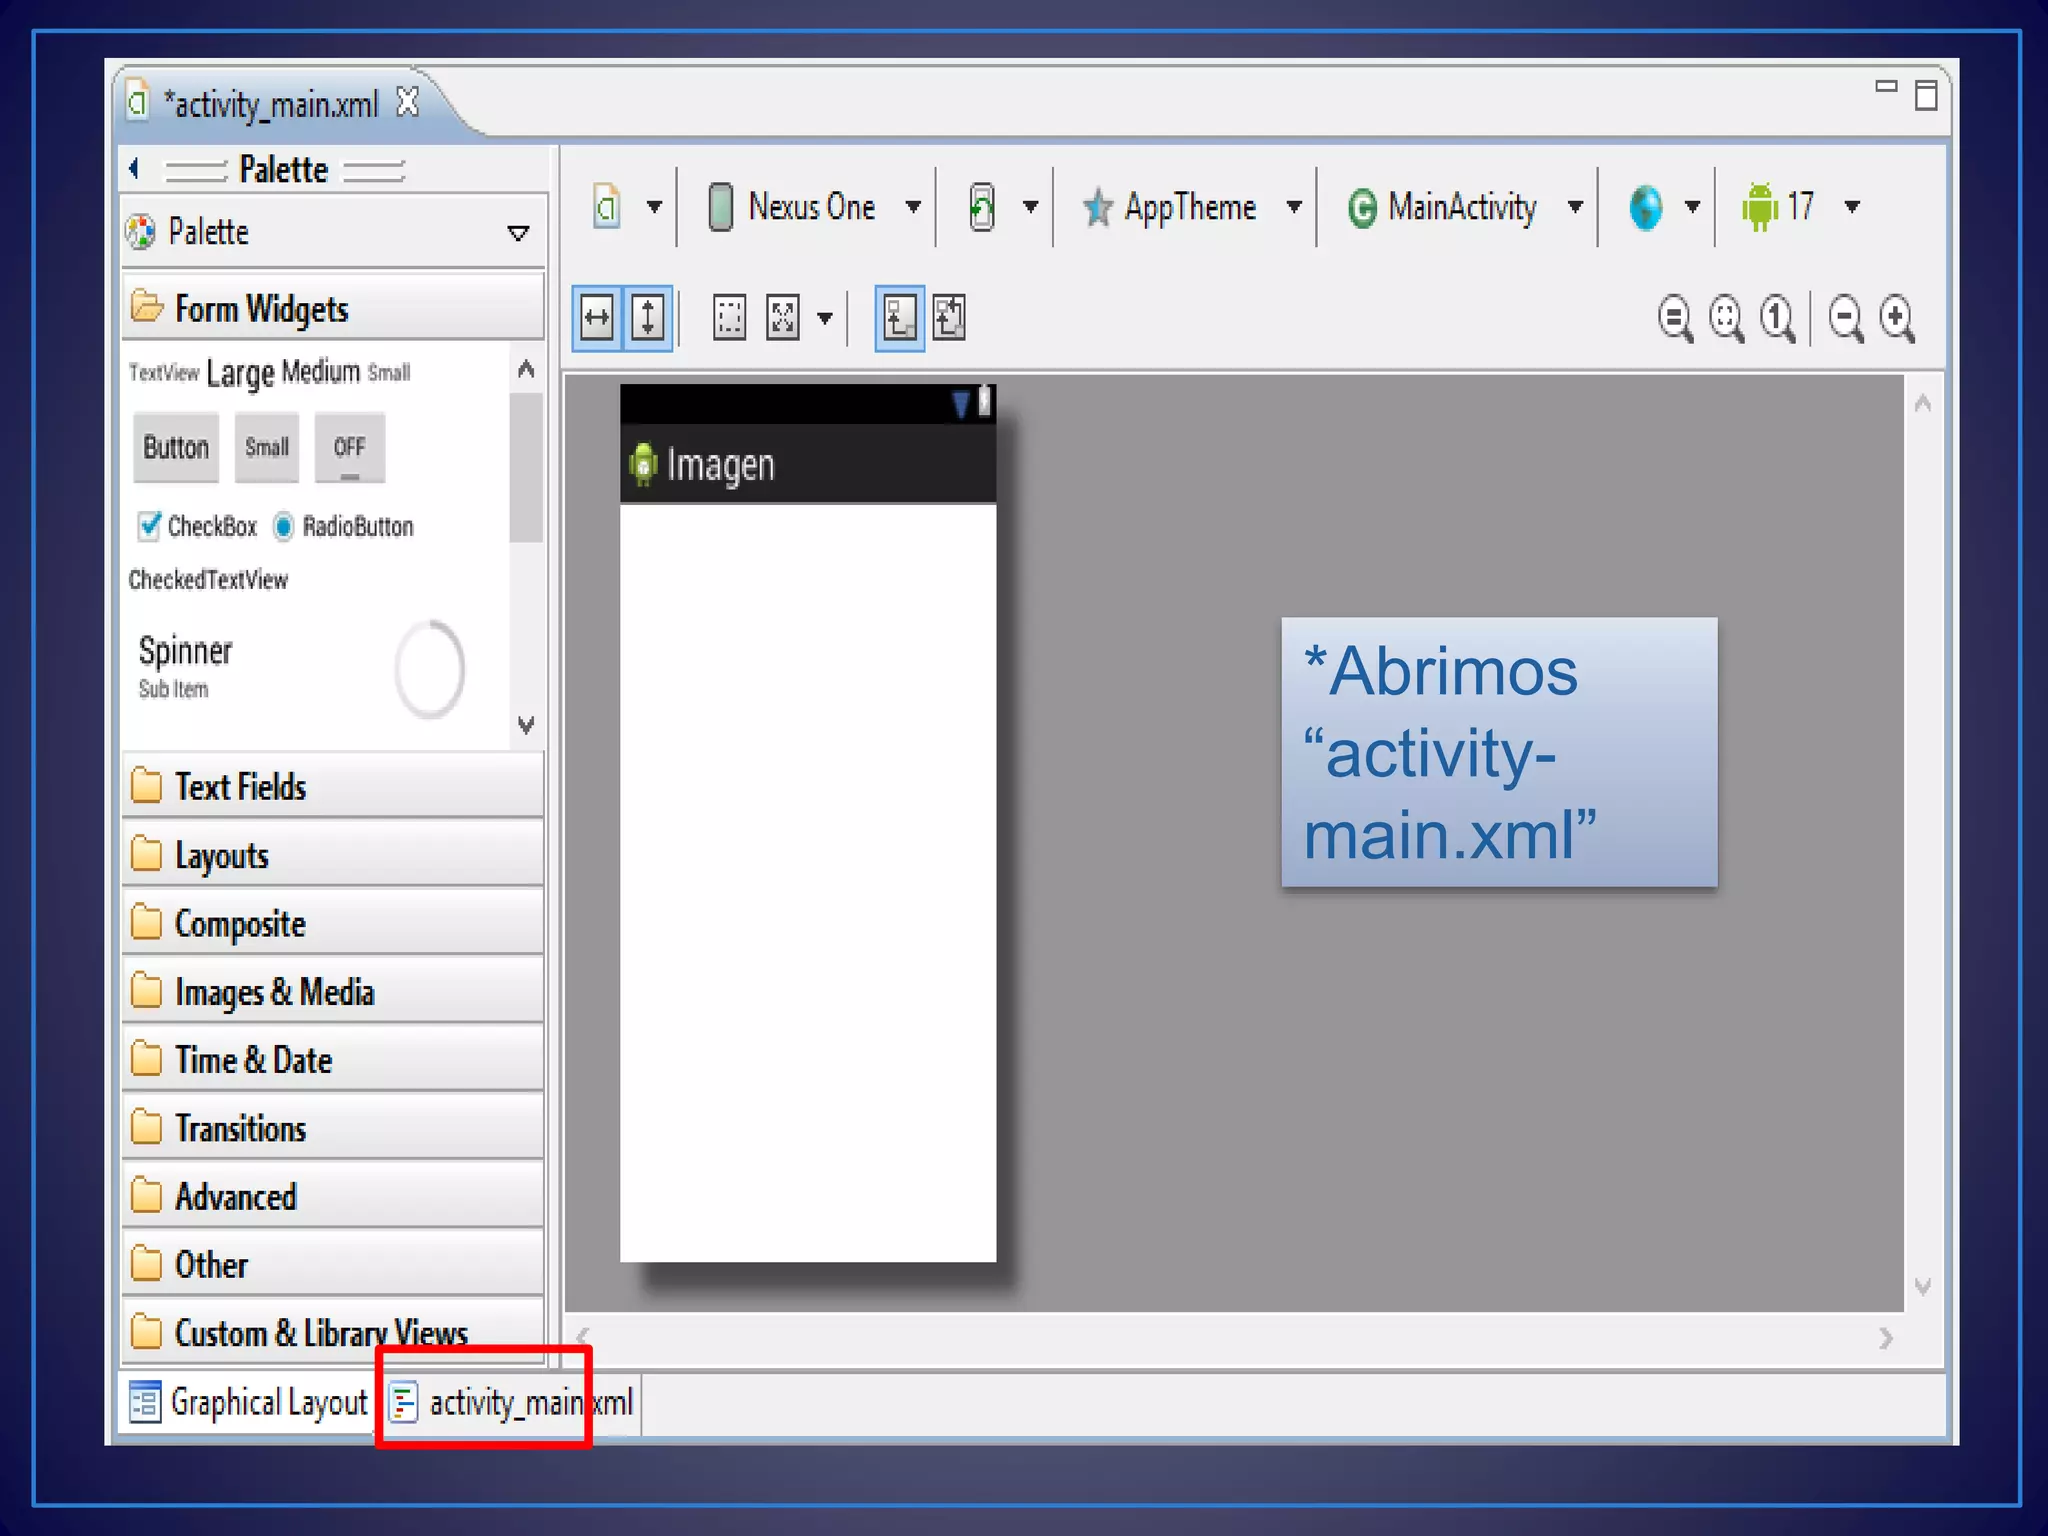Select the Button widget
The image size is (2048, 1536).
[x=176, y=447]
